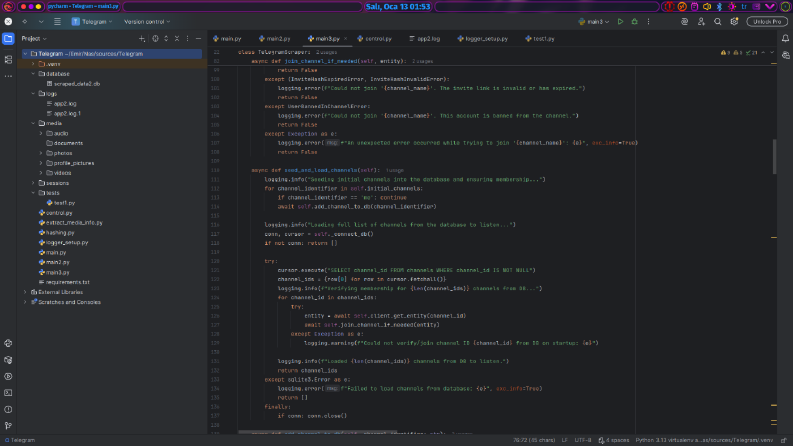Open Project view mode dropdown
This screenshot has height=446, width=793.
point(34,39)
